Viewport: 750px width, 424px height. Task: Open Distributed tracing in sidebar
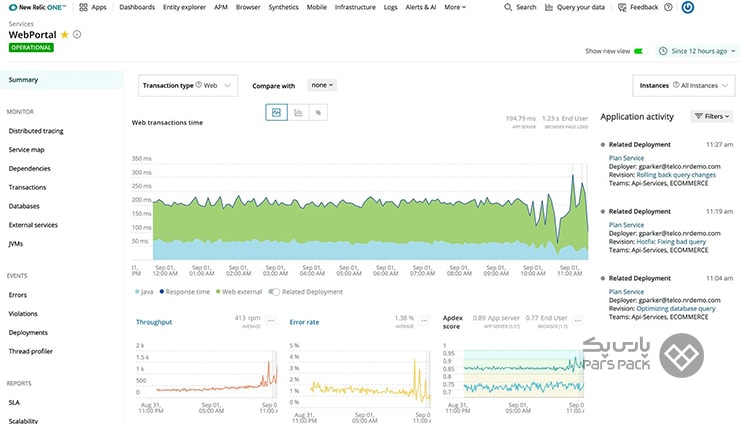click(36, 131)
